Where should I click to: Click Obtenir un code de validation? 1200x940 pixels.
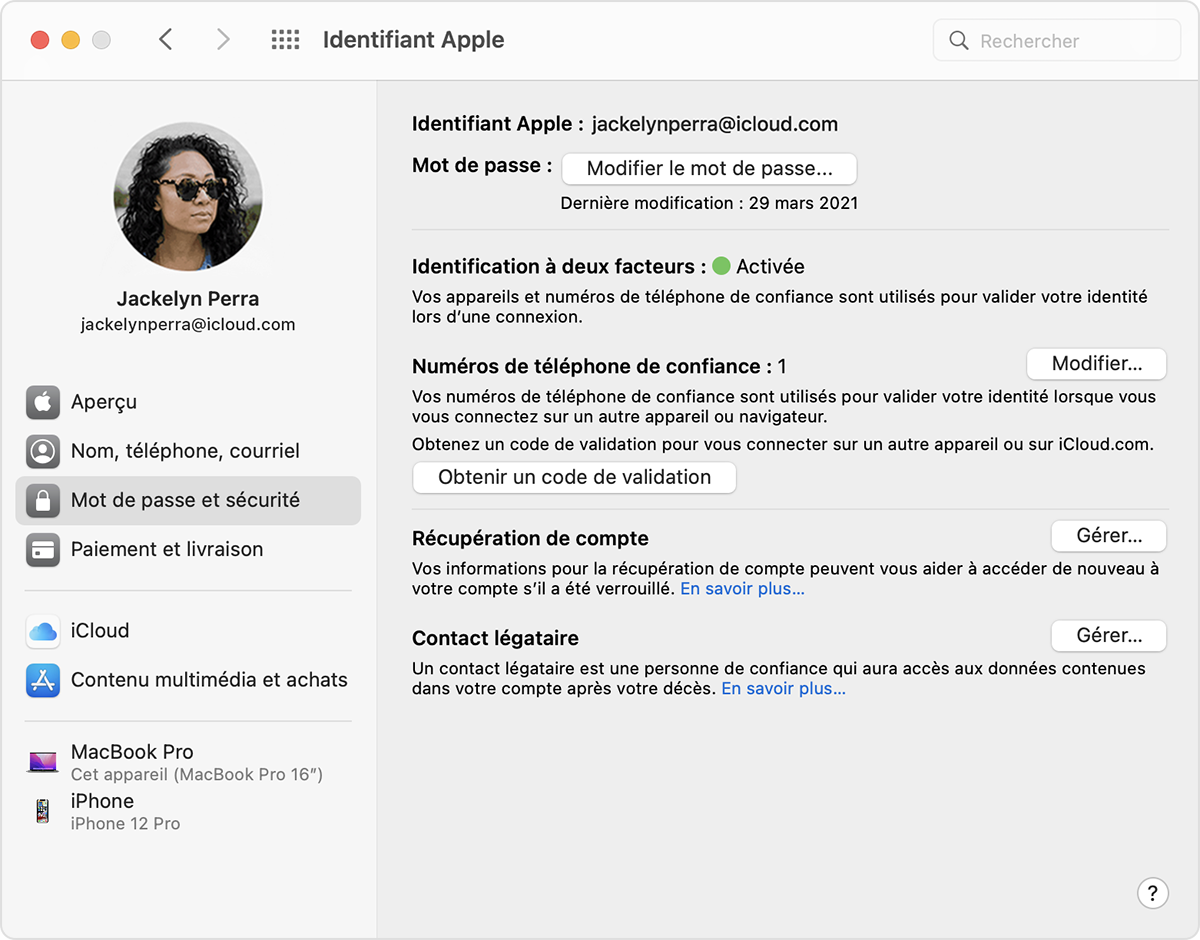574,477
